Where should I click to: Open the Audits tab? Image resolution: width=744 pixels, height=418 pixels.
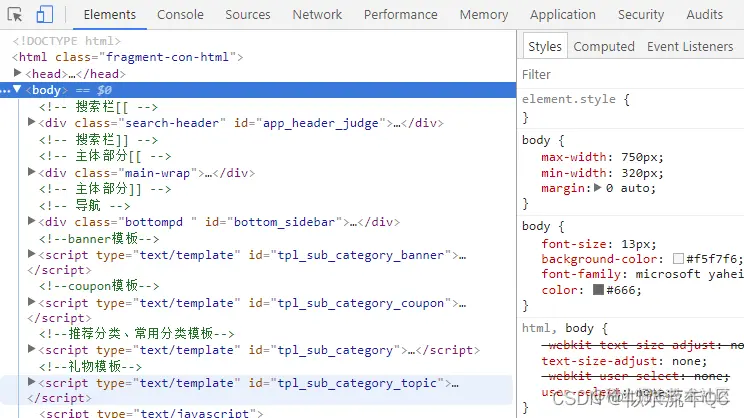pyautogui.click(x=705, y=15)
